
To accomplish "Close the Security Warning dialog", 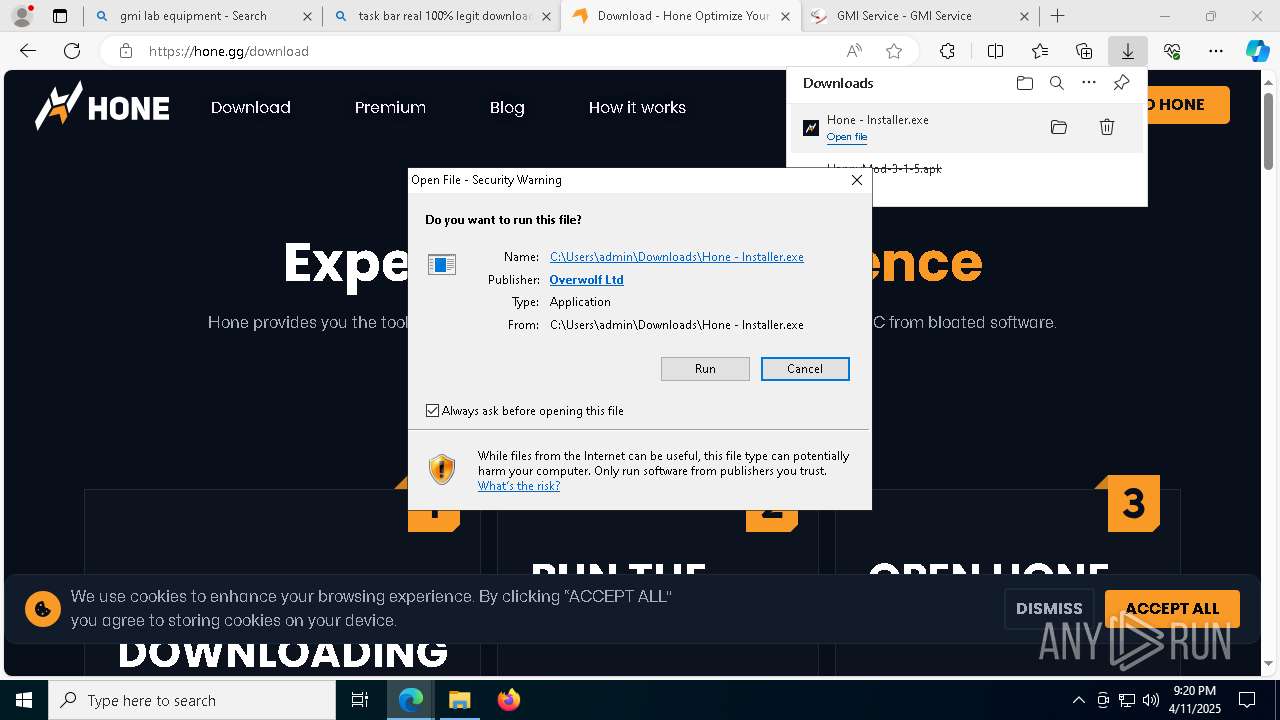I will [857, 180].
